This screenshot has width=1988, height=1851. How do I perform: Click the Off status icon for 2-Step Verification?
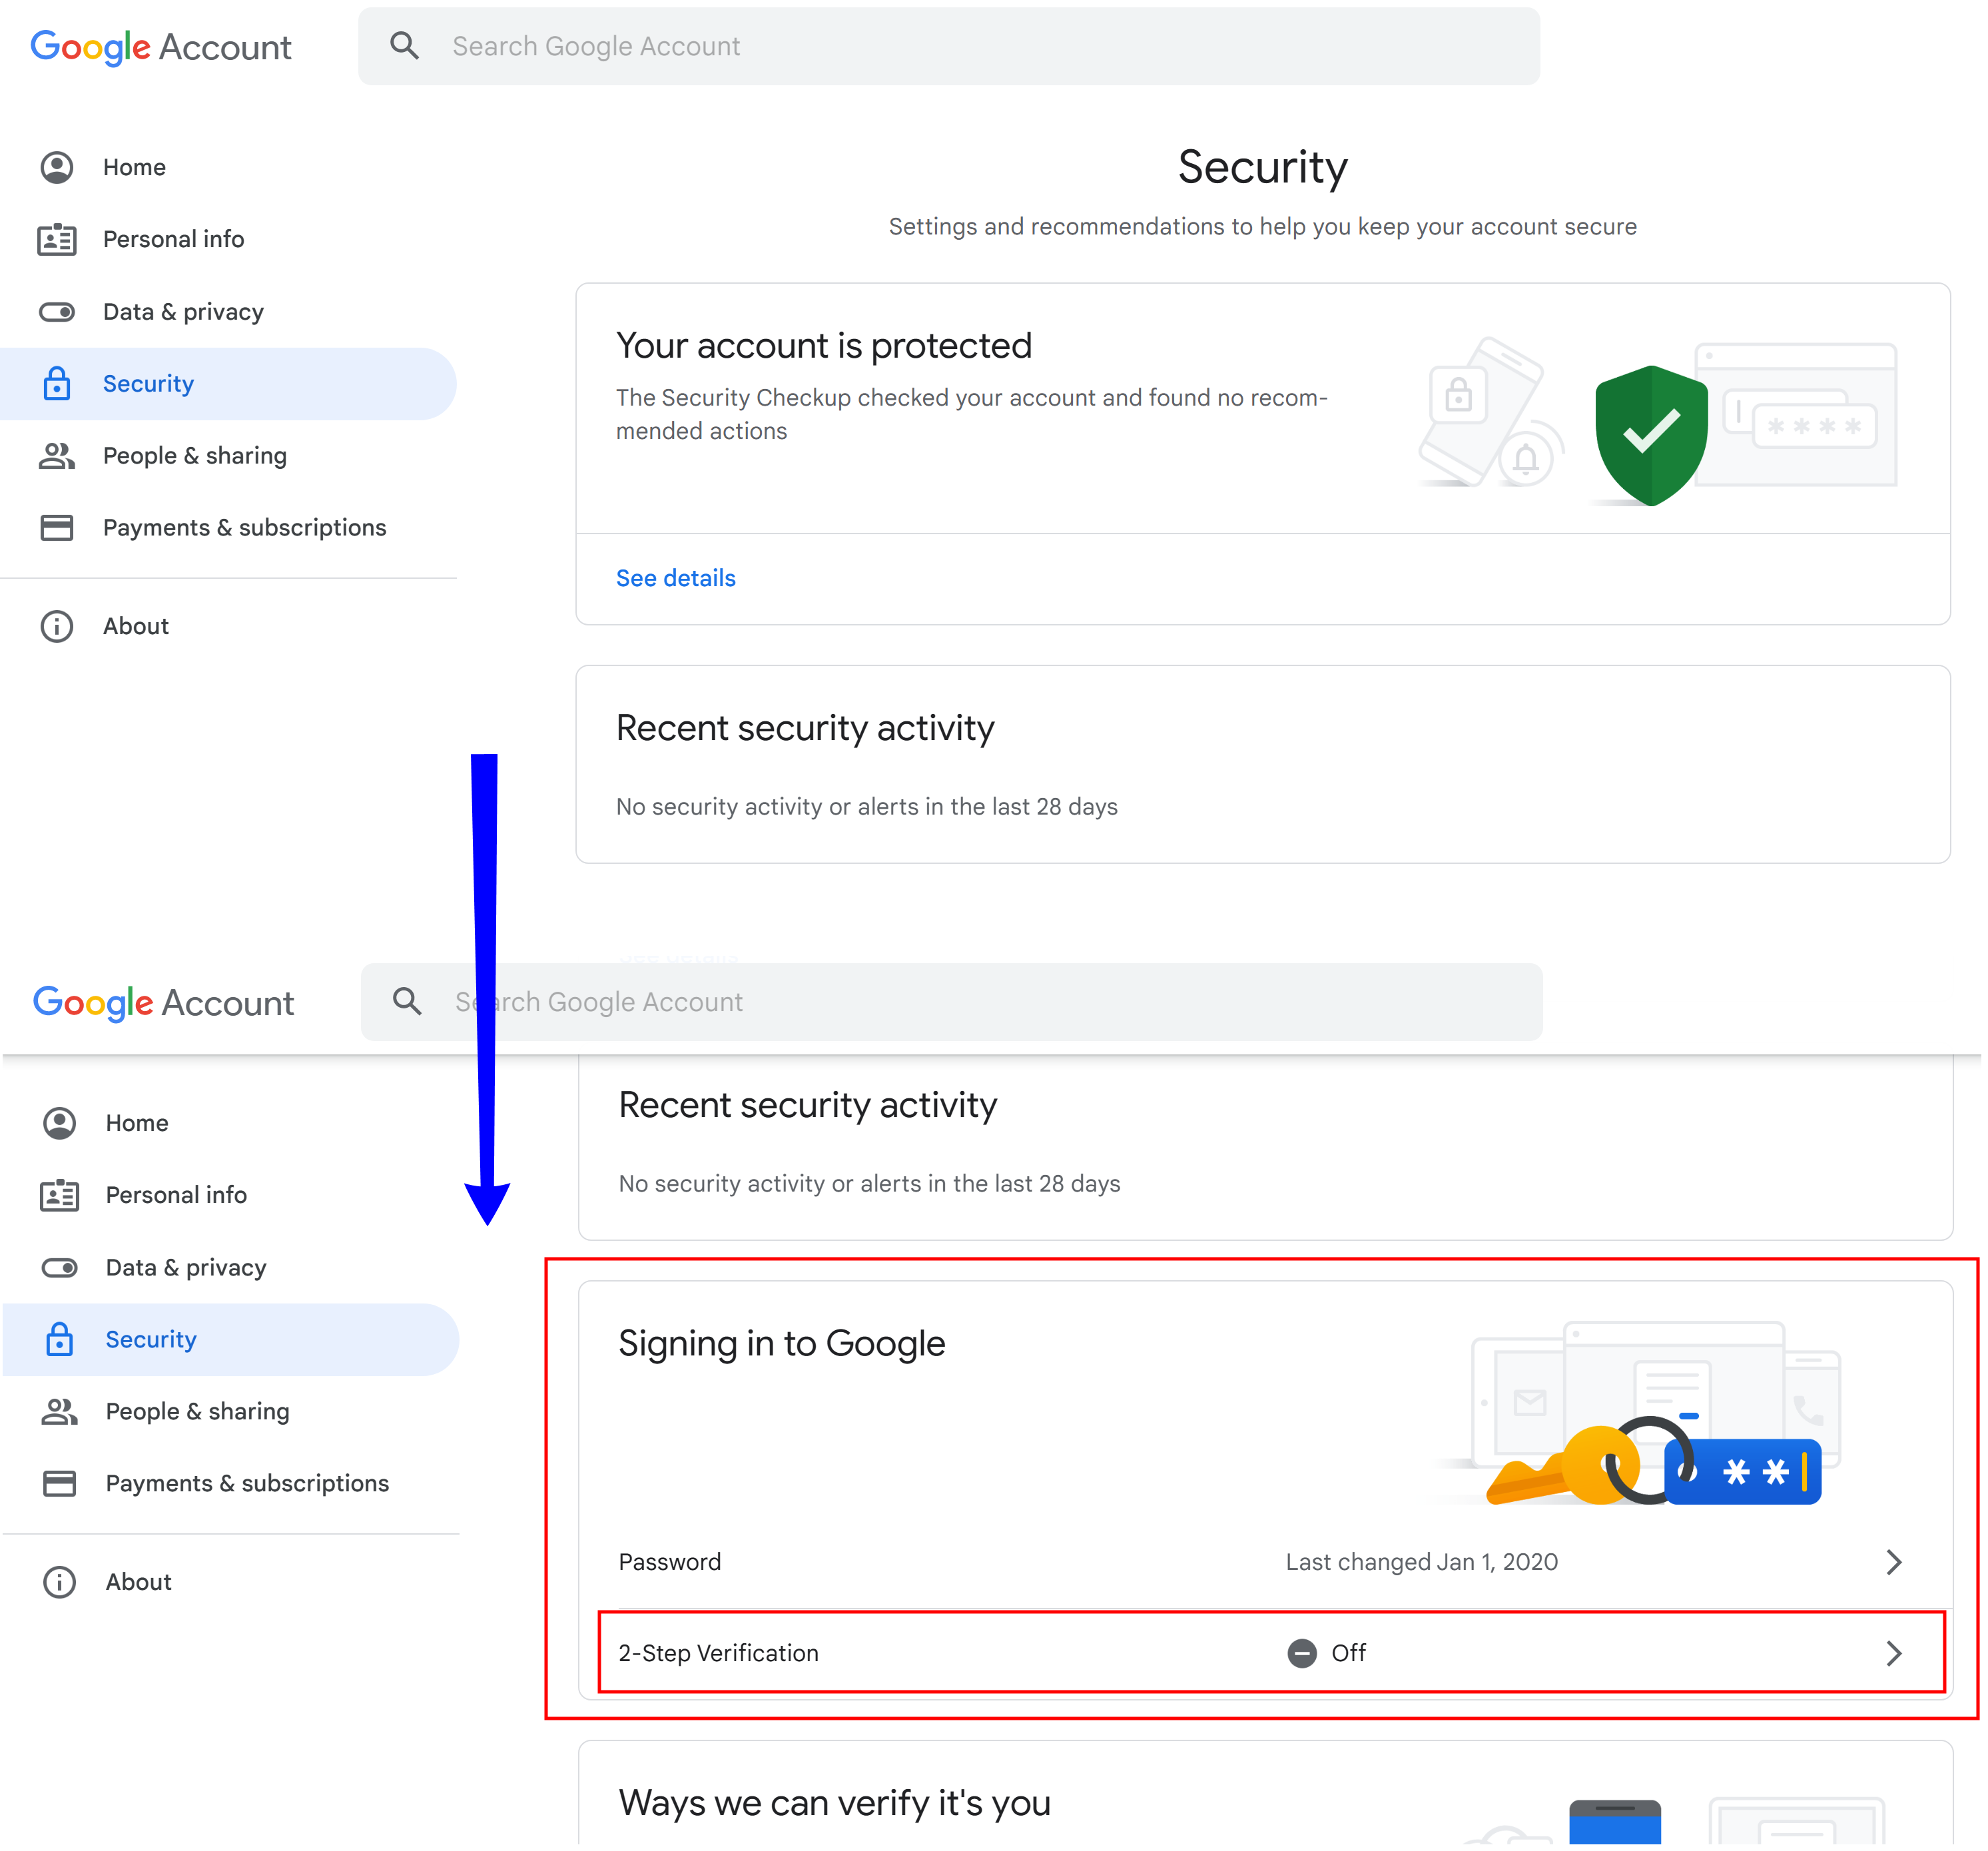click(1301, 1653)
